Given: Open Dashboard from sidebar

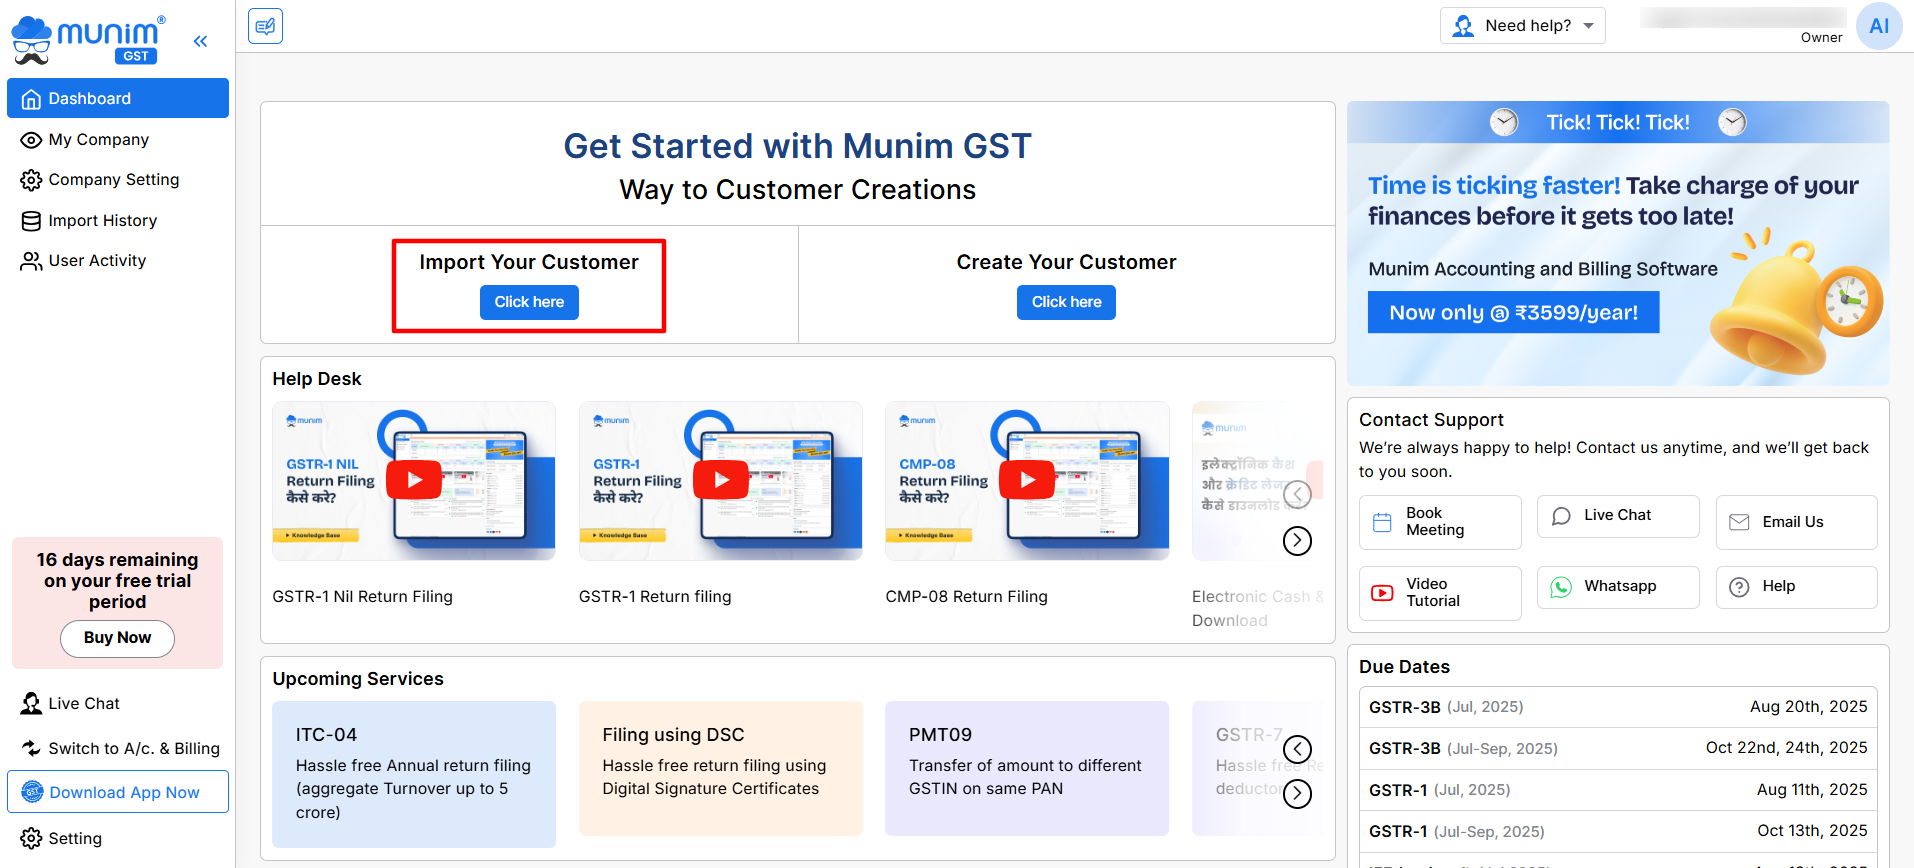Looking at the screenshot, I should click(x=118, y=98).
